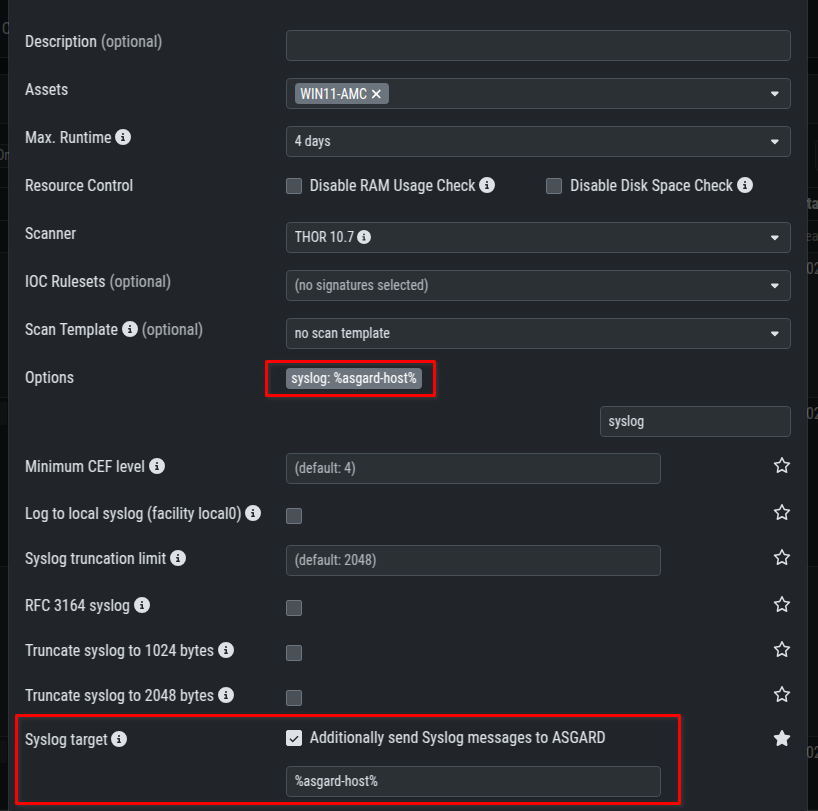The height and width of the screenshot is (811, 818).
Task: Click info icon beside Syslog target label
Action: tap(119, 739)
